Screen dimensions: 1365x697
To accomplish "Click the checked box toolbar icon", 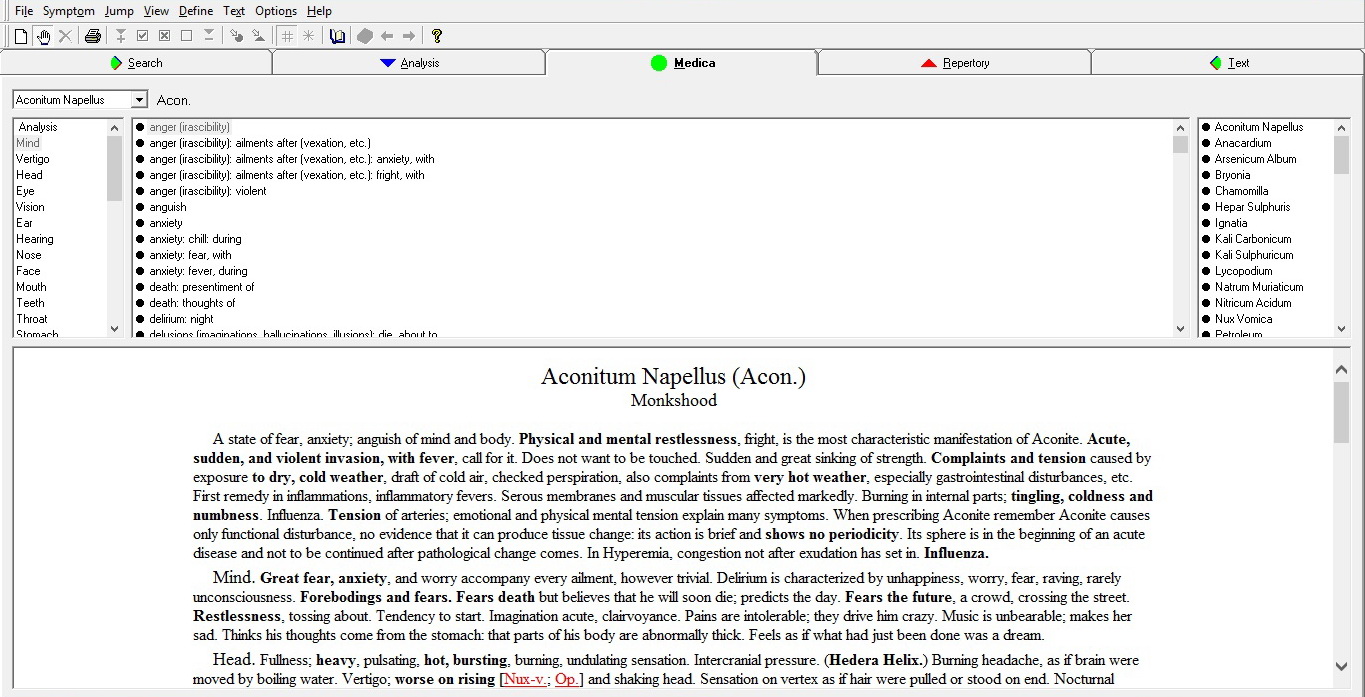I will point(142,36).
